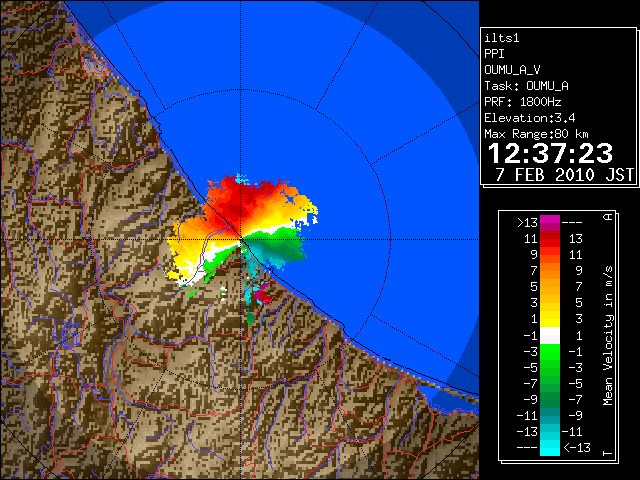The image size is (640, 480).
Task: Select the "OUMU_A_V" product name
Action: pos(512,70)
